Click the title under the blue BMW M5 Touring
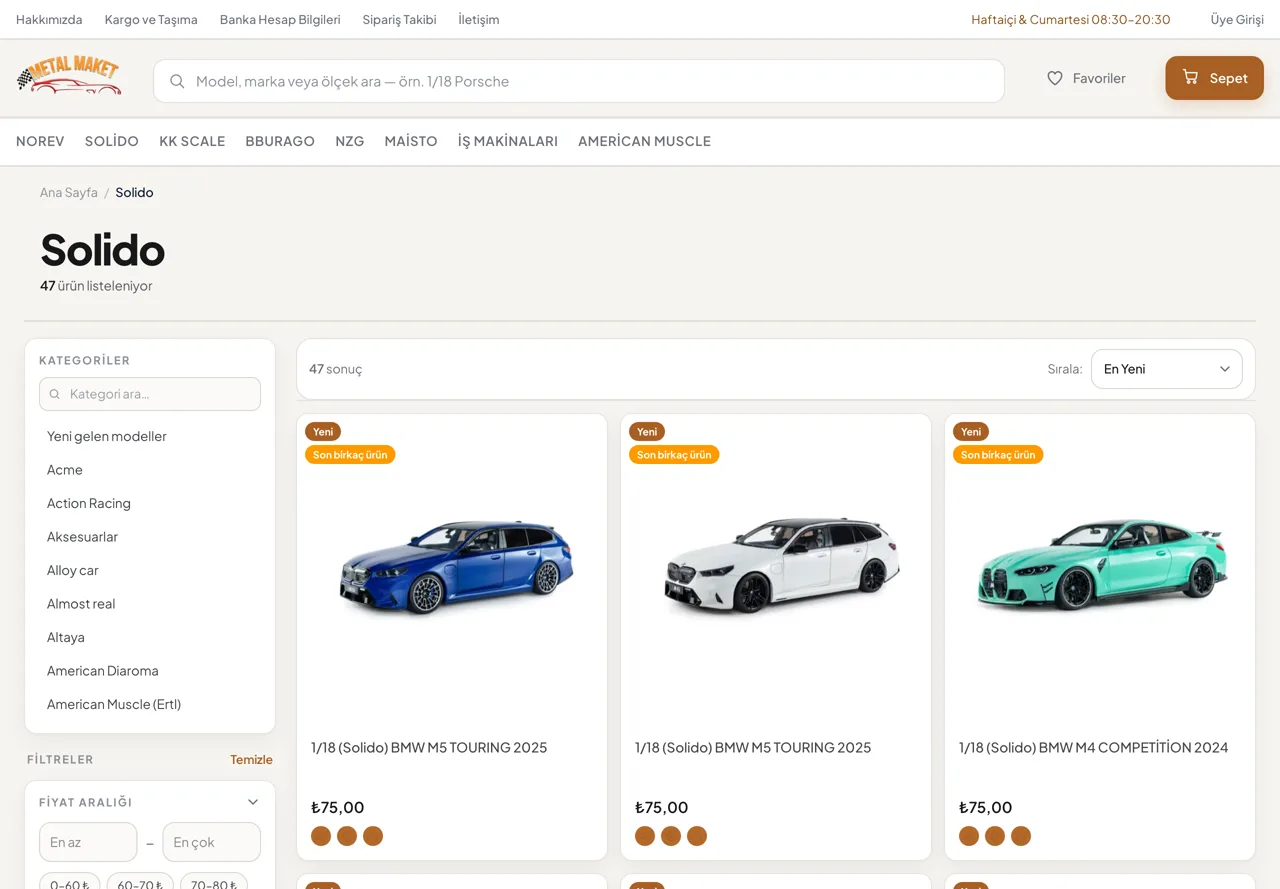This screenshot has height=889, width=1280. click(429, 747)
